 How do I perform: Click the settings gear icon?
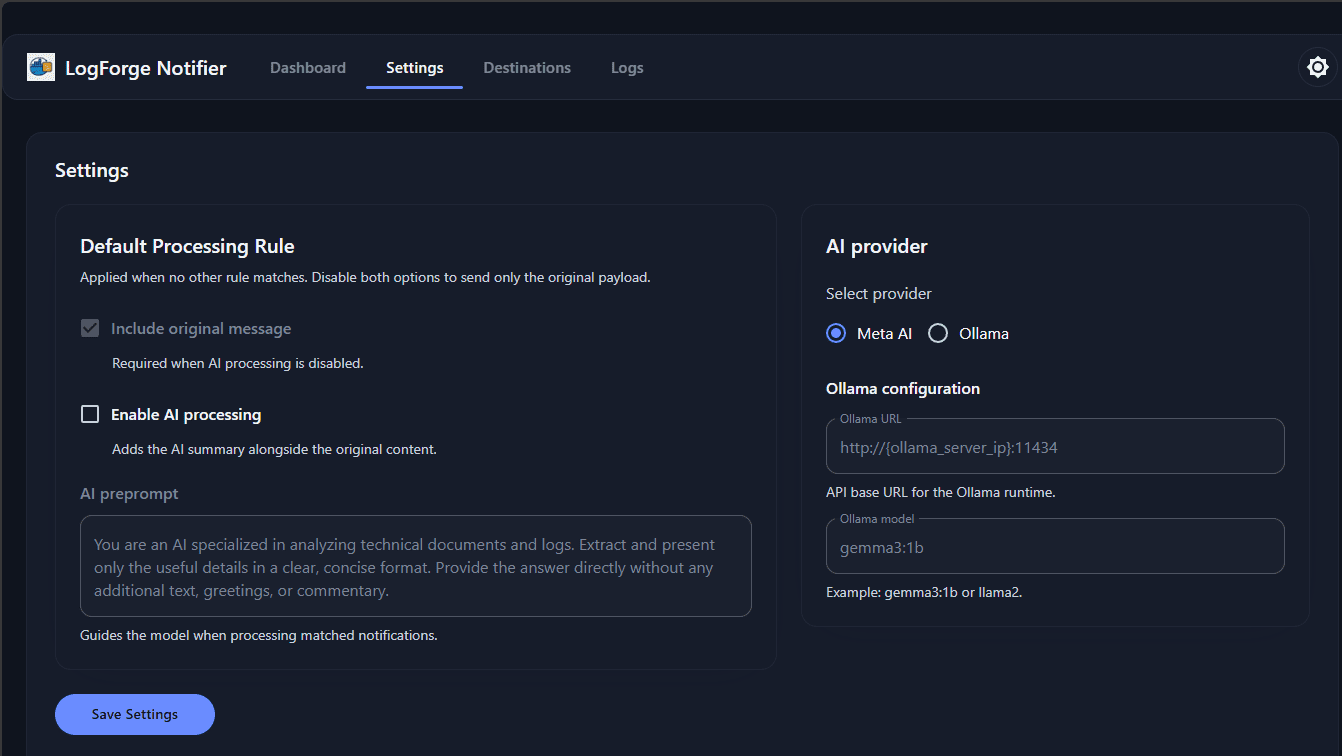[x=1317, y=66]
